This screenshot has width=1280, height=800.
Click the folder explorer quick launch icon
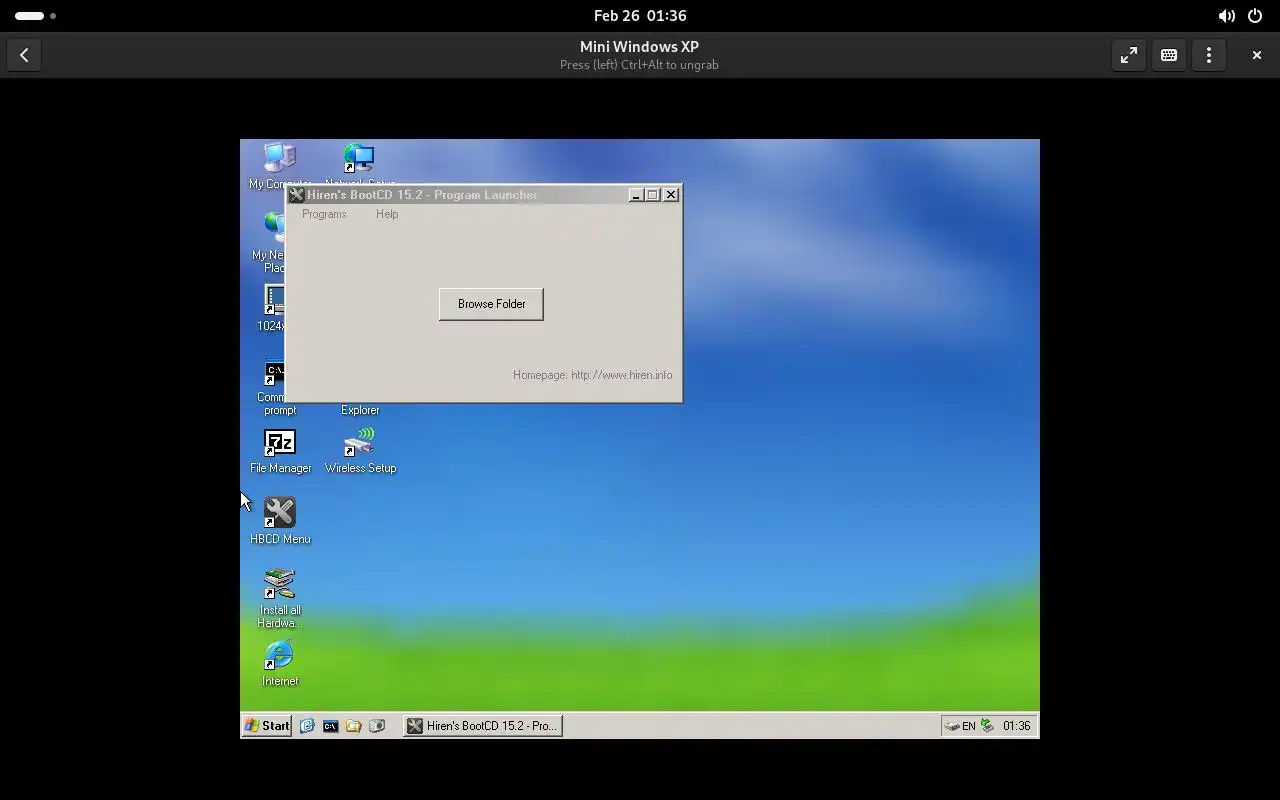coord(353,726)
